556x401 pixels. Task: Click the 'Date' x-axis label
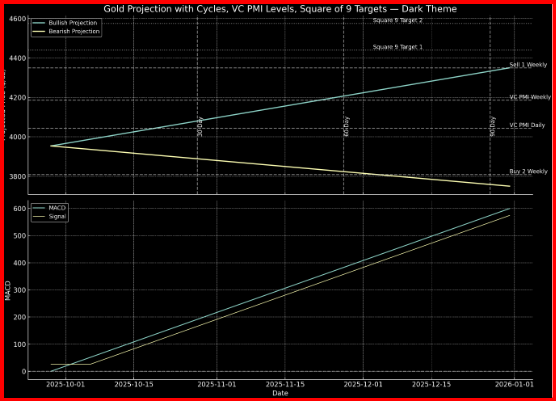tap(280, 393)
